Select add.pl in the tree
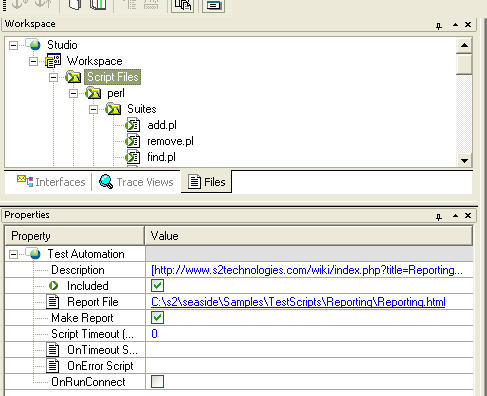Screen dimensions: 487x396 pyautogui.click(x=162, y=125)
